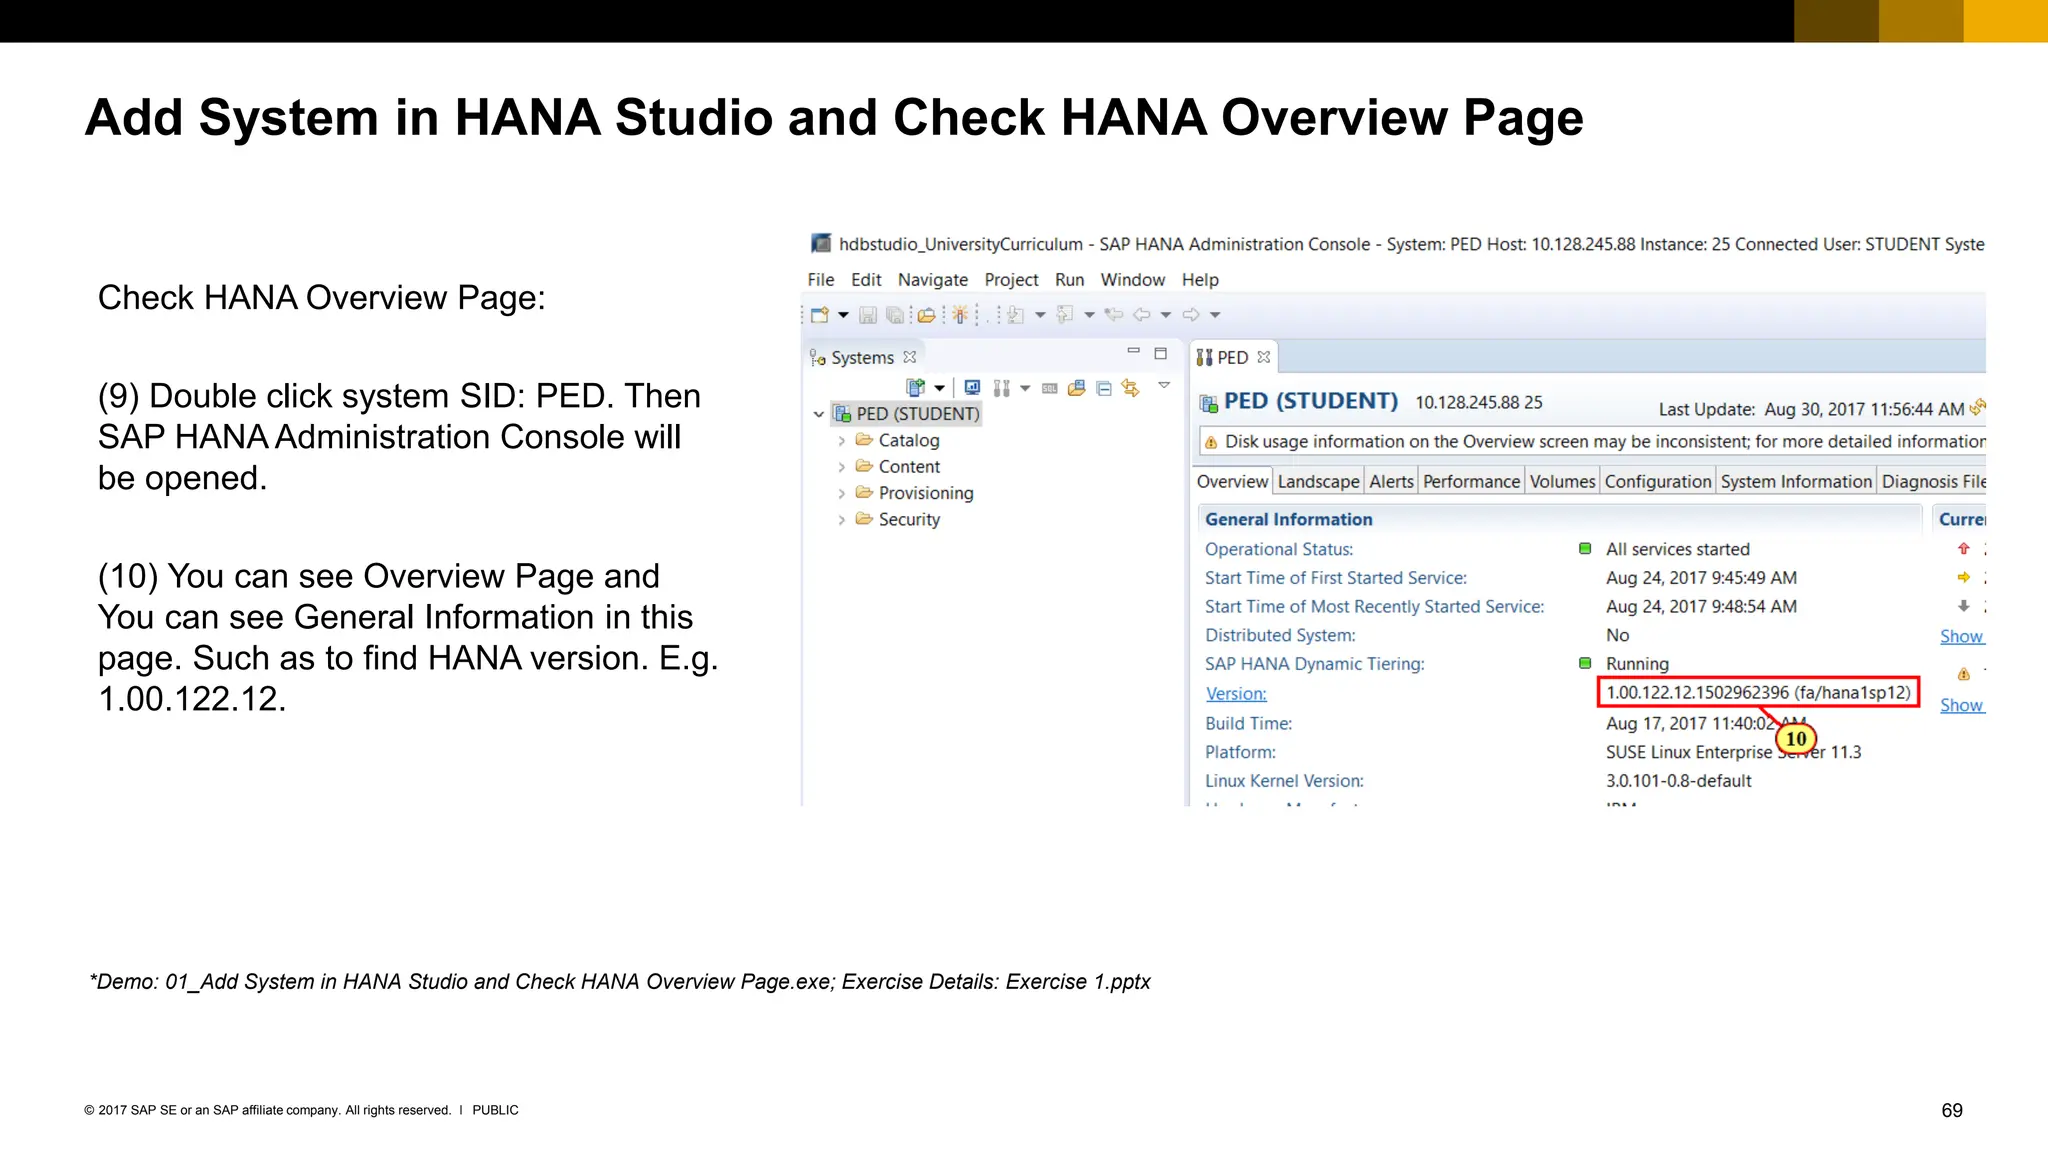Open the New wizard dropdown arrow
The image size is (2048, 1152).
[843, 315]
